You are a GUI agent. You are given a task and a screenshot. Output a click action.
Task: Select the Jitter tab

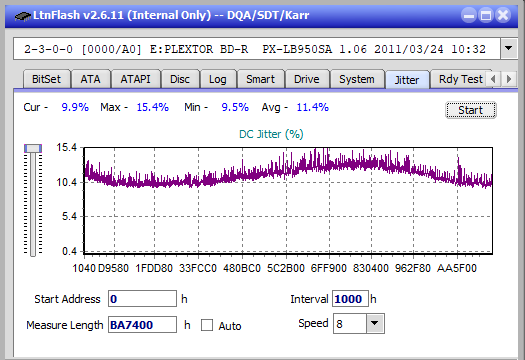(407, 80)
